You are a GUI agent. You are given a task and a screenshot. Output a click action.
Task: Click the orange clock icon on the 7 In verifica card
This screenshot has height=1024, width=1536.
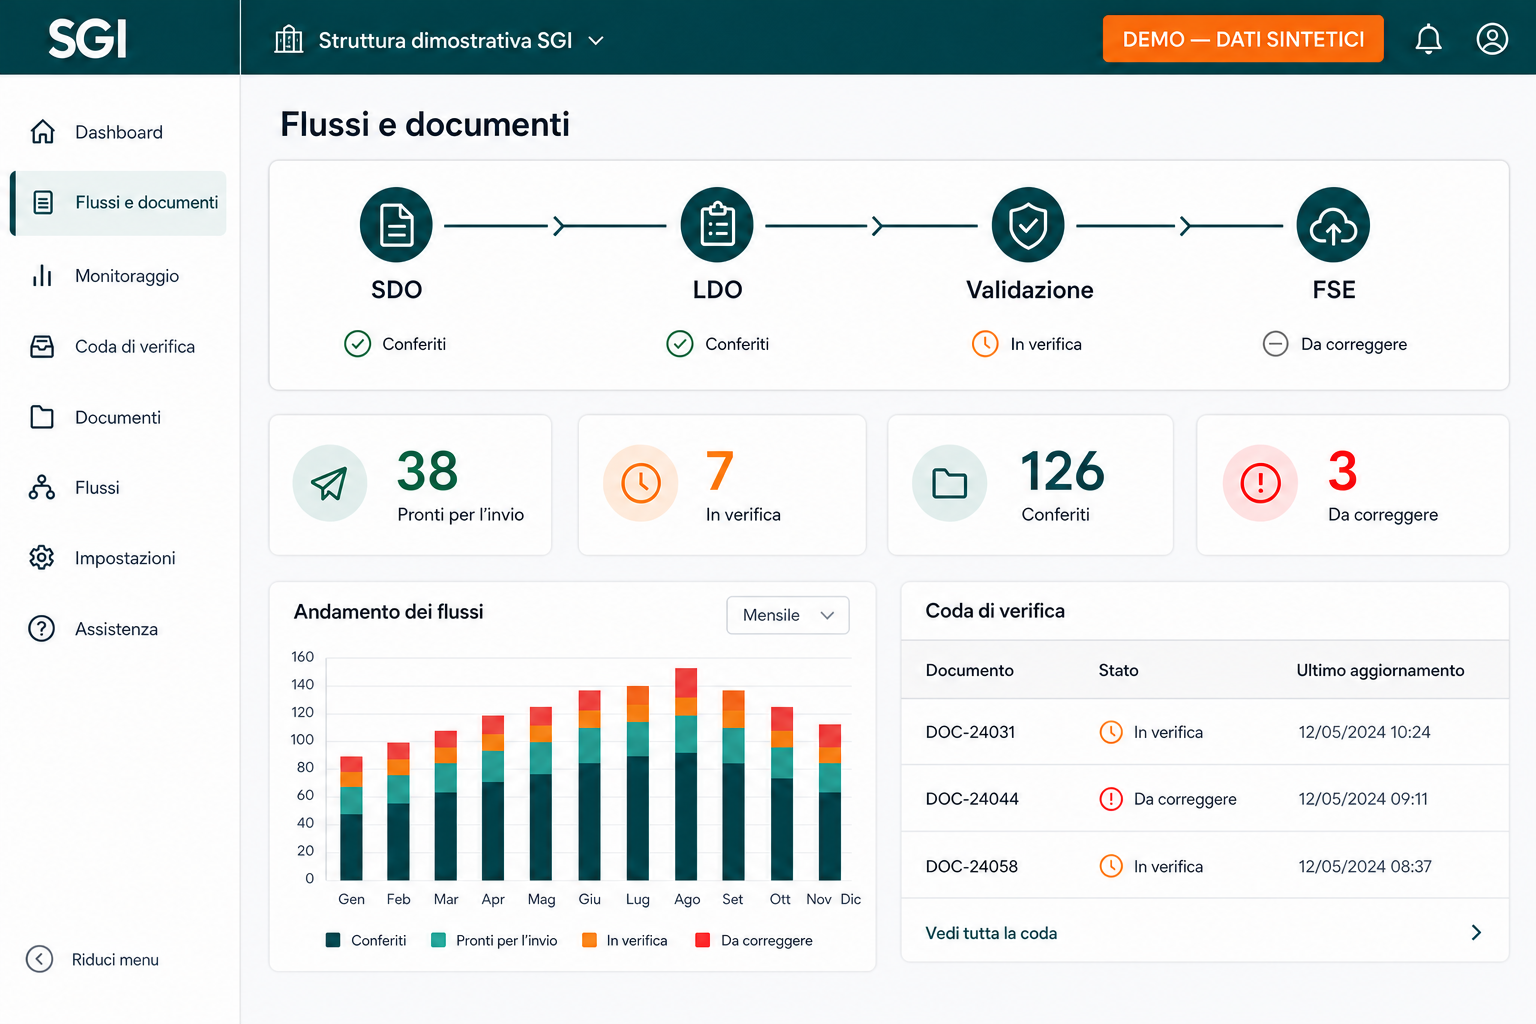pos(641,483)
